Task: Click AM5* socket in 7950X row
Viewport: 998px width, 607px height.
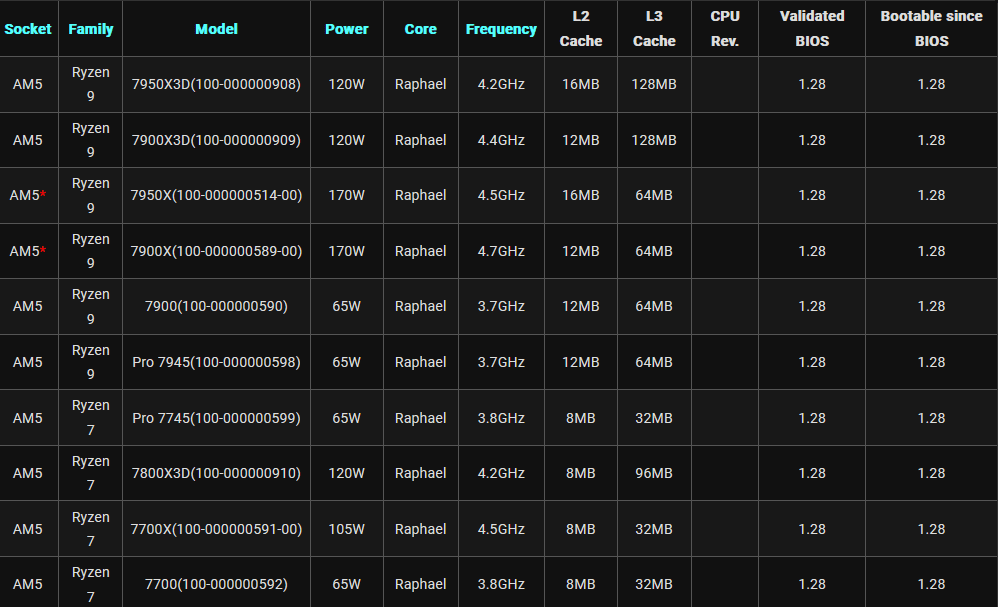Action: click(28, 195)
